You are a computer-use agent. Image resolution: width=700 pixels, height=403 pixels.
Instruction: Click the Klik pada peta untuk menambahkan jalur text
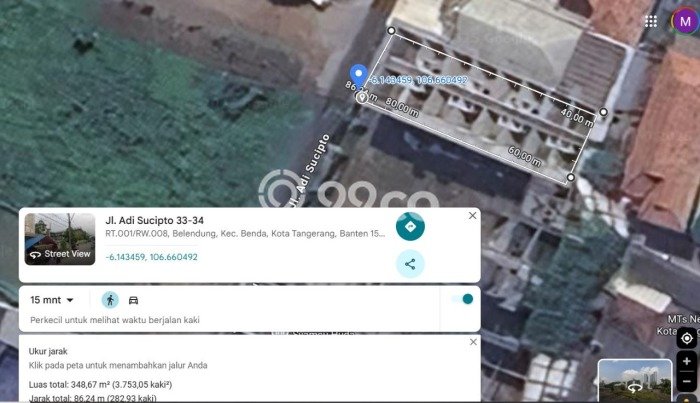click(x=118, y=366)
